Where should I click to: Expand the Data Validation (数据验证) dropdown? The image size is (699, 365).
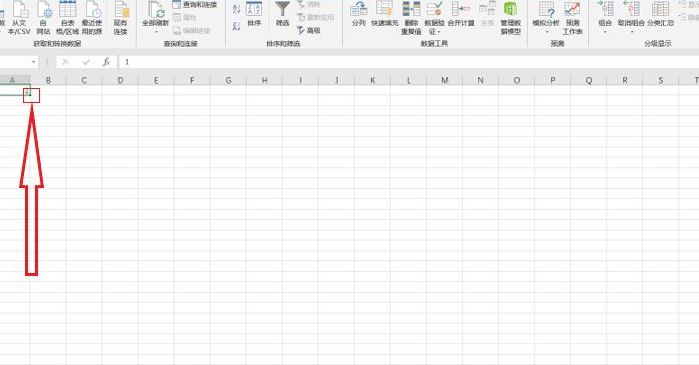pos(439,32)
